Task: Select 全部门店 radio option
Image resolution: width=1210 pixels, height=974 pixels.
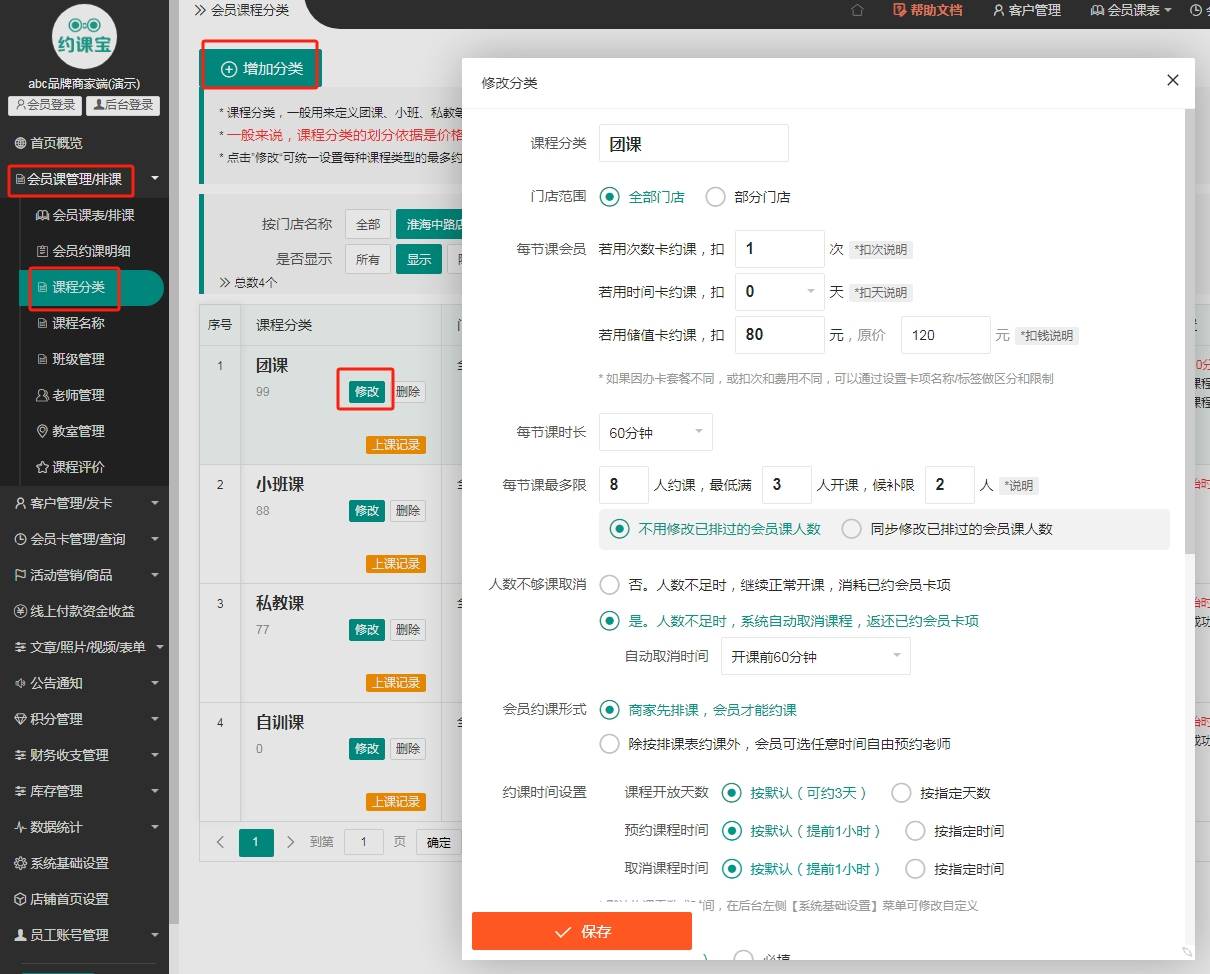Action: tap(642, 197)
